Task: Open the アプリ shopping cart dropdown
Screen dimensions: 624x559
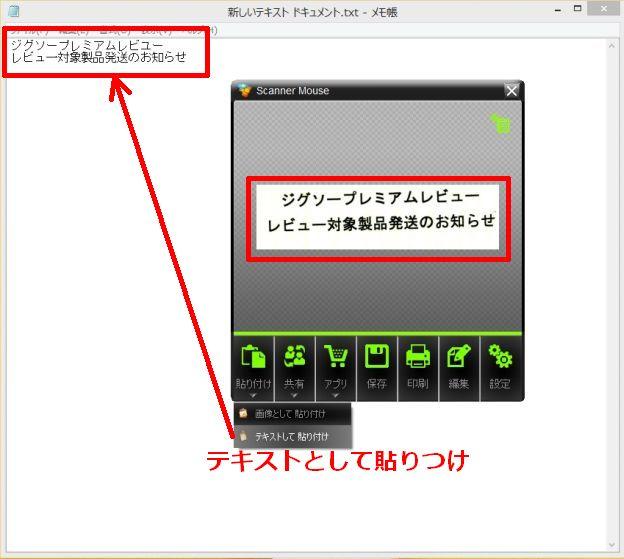Action: pyautogui.click(x=335, y=368)
